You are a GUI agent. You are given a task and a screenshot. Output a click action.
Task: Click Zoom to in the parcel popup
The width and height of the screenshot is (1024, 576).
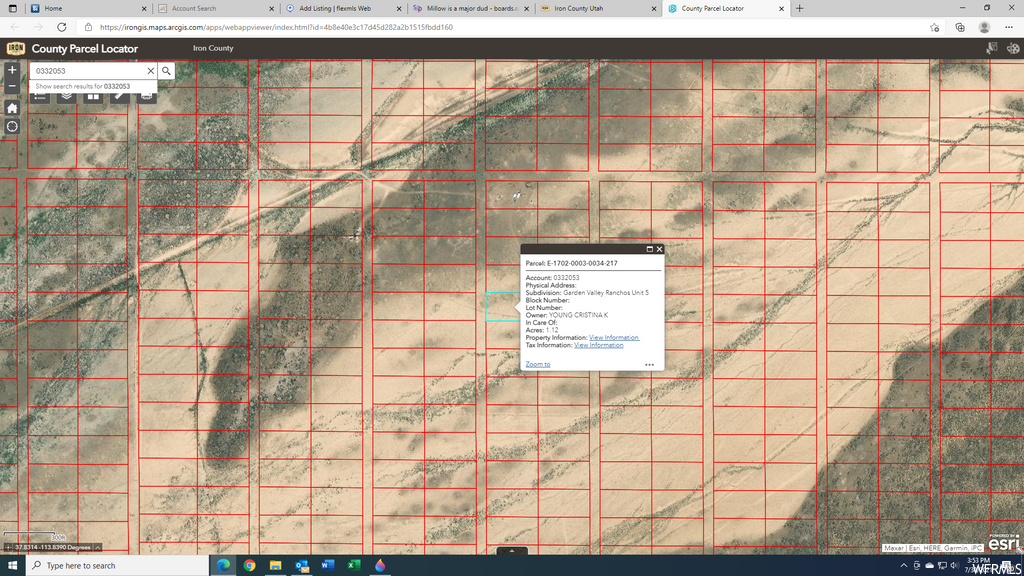point(538,364)
